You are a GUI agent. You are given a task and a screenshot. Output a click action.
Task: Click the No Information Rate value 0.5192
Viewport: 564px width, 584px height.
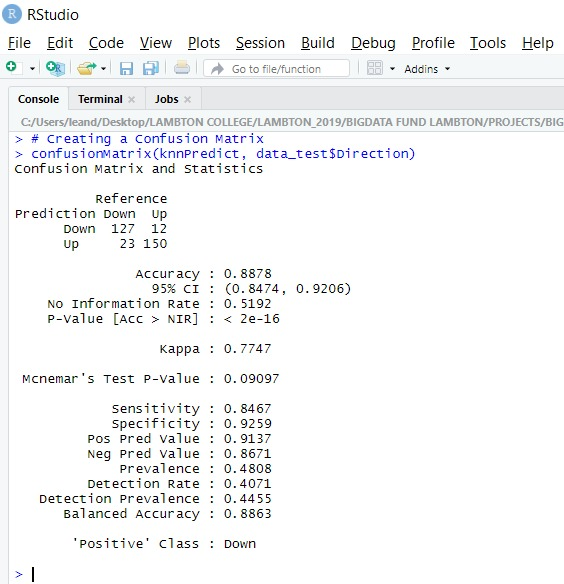coord(247,304)
